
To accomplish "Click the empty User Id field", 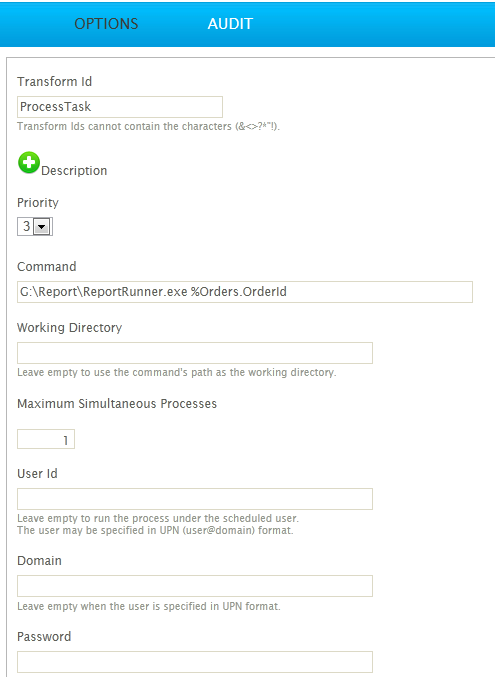I will (195, 499).
